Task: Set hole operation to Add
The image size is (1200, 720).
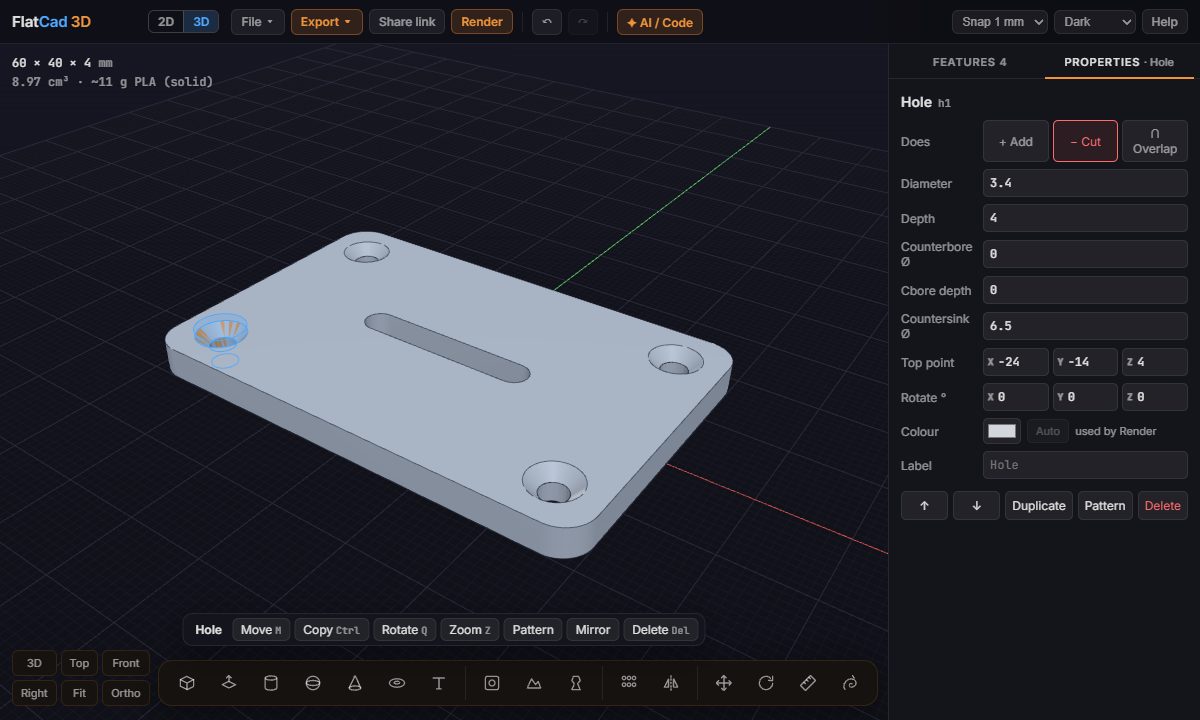Action: [1016, 142]
